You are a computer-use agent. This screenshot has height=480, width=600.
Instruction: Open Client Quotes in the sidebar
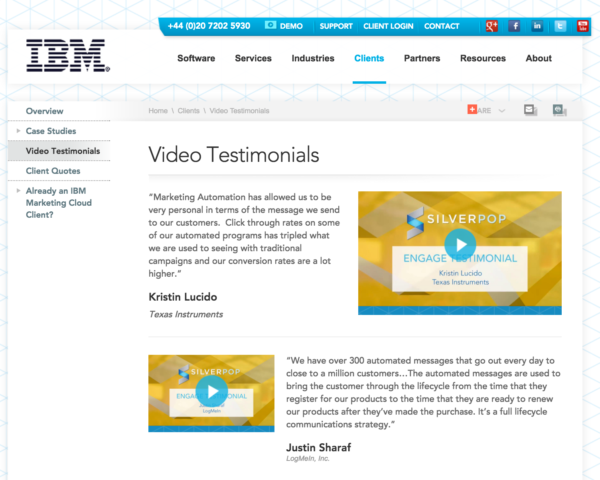[53, 171]
